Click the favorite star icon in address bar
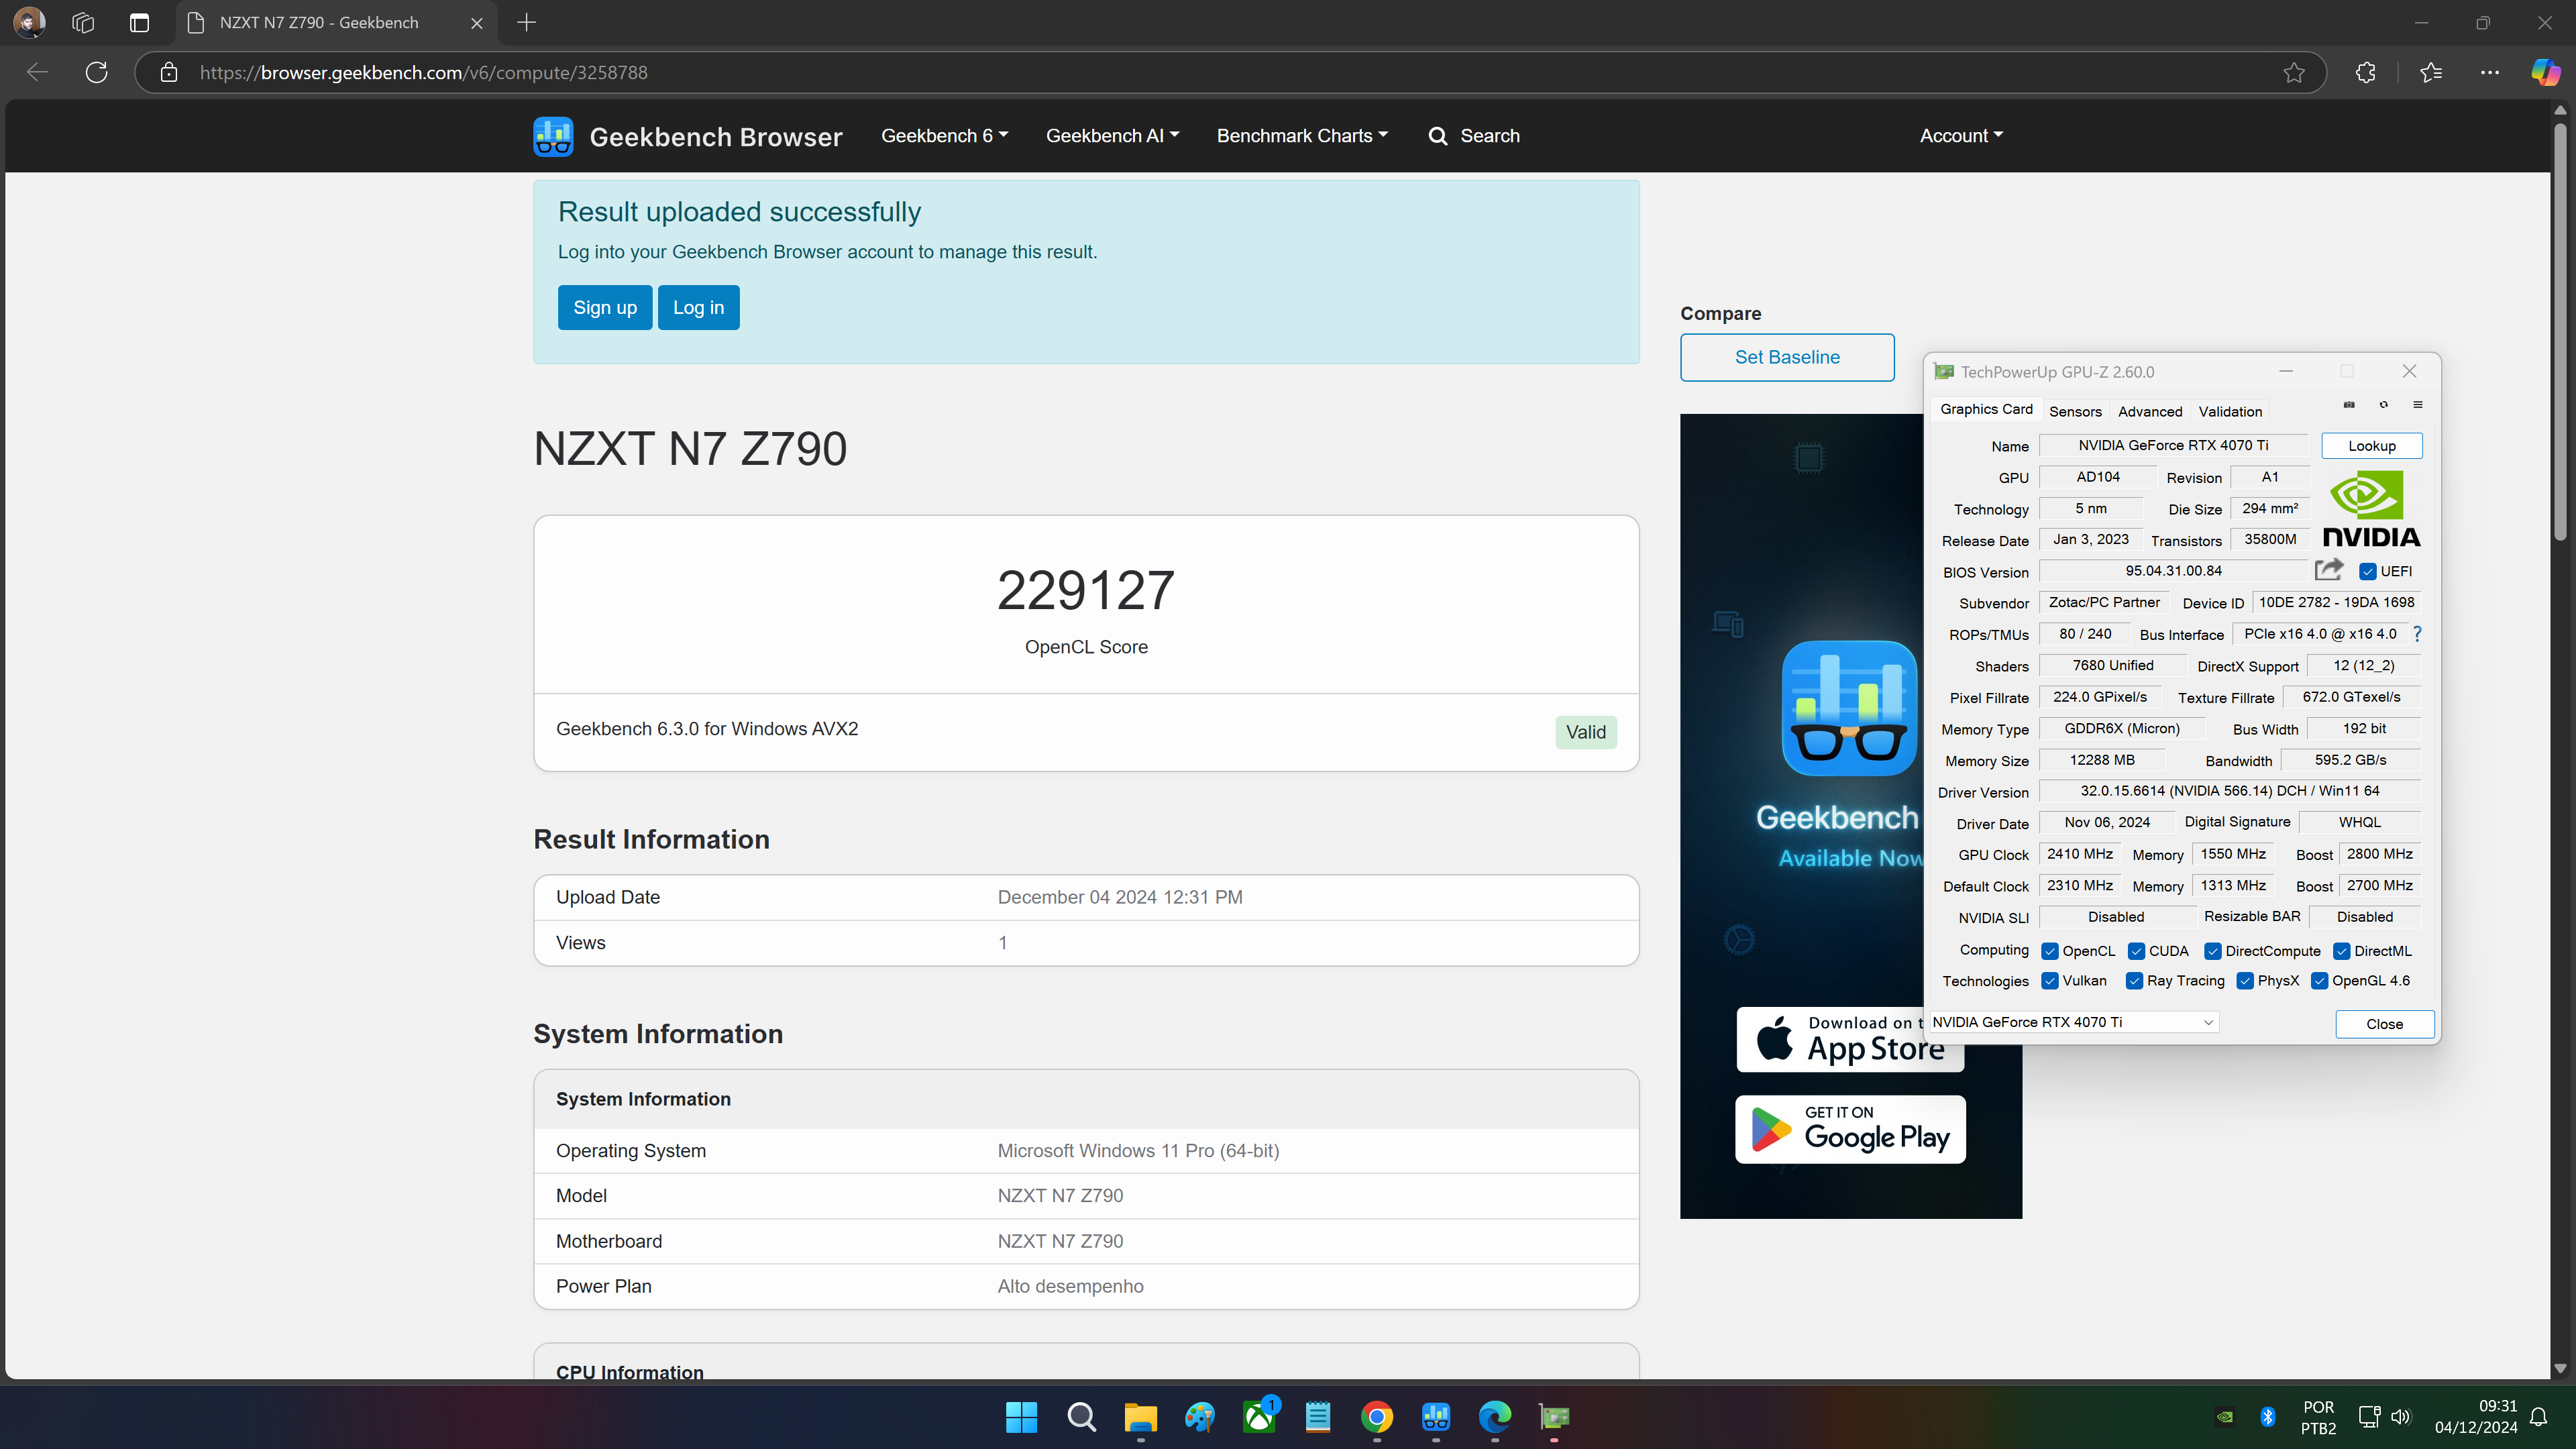Viewport: 2576px width, 1449px height. [x=2294, y=72]
